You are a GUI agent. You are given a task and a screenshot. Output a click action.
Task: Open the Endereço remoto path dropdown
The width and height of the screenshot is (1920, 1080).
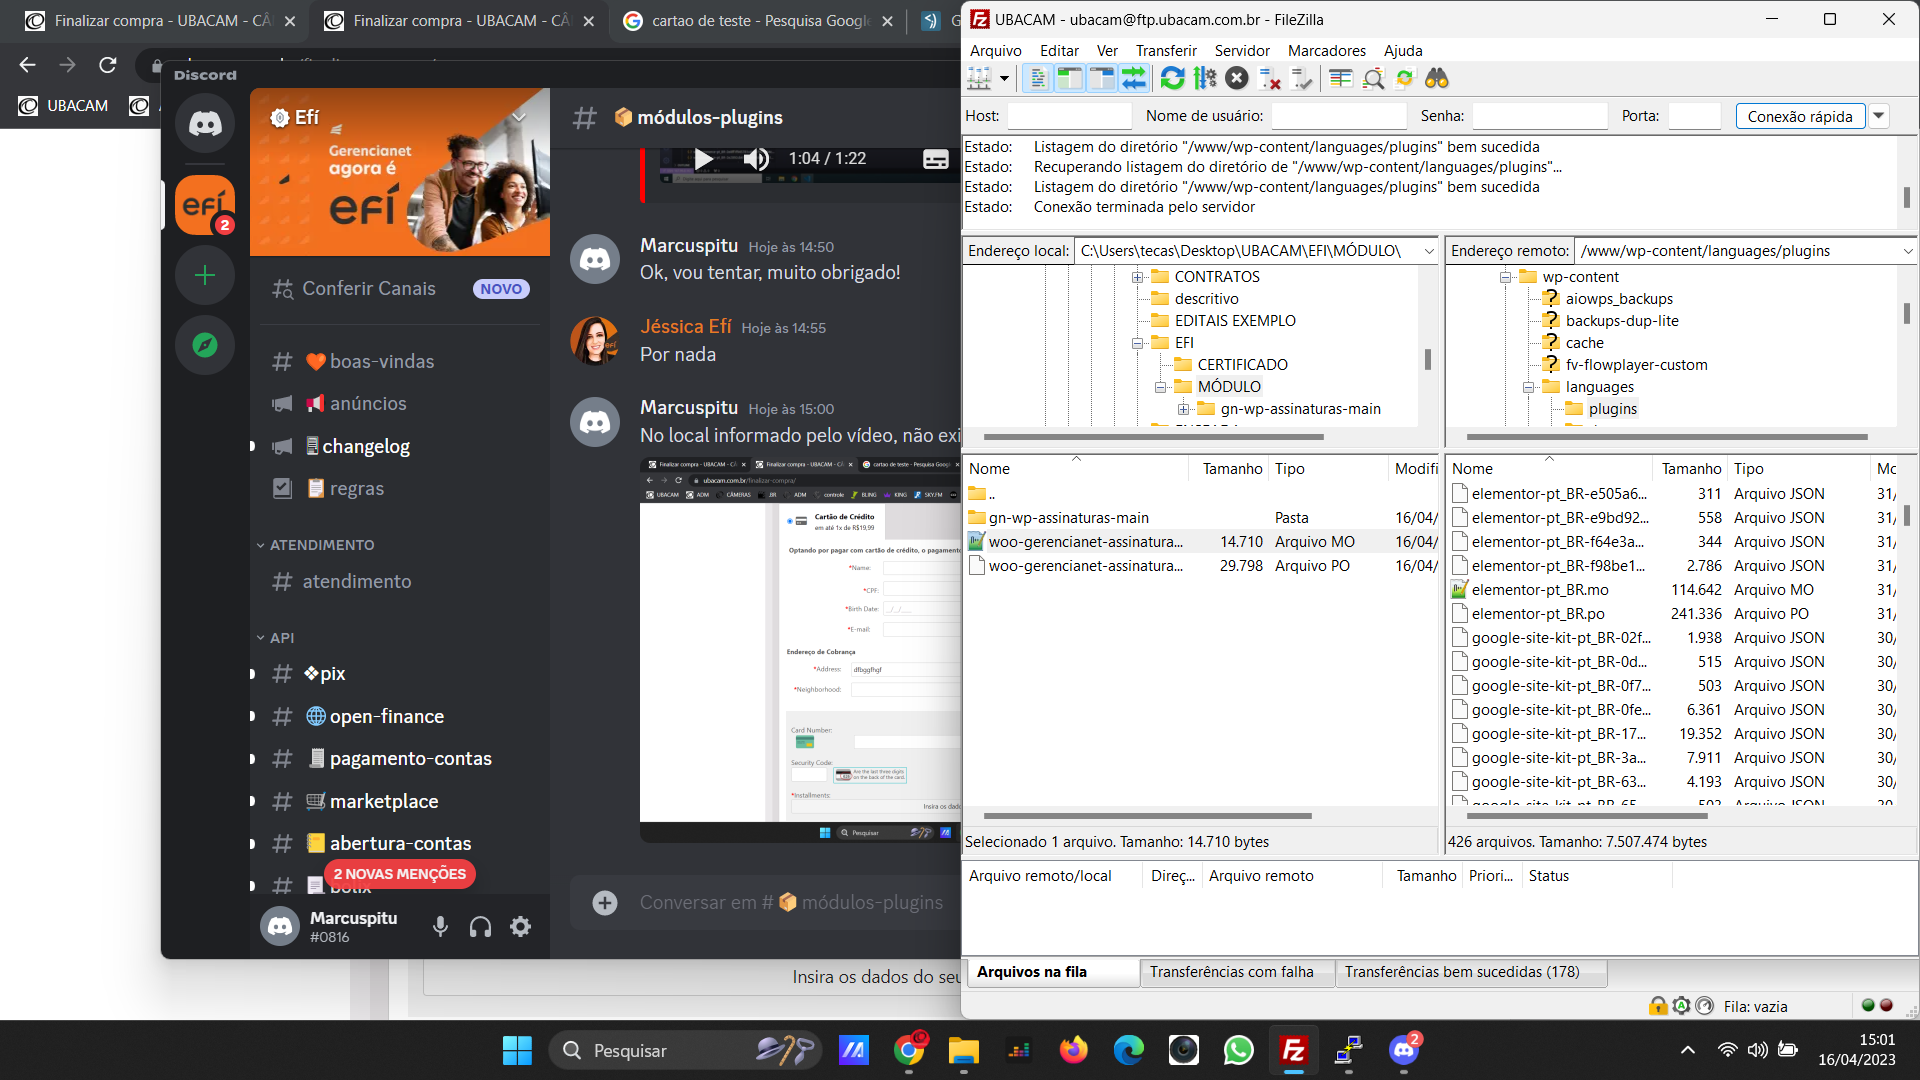1907,251
